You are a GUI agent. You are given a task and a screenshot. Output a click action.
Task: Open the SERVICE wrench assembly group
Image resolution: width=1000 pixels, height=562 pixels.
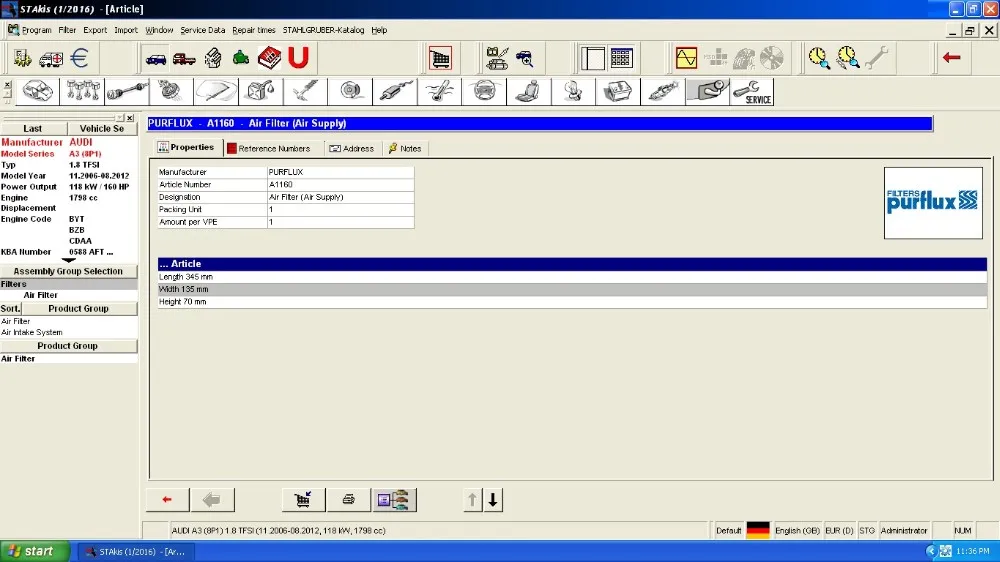pyautogui.click(x=752, y=91)
